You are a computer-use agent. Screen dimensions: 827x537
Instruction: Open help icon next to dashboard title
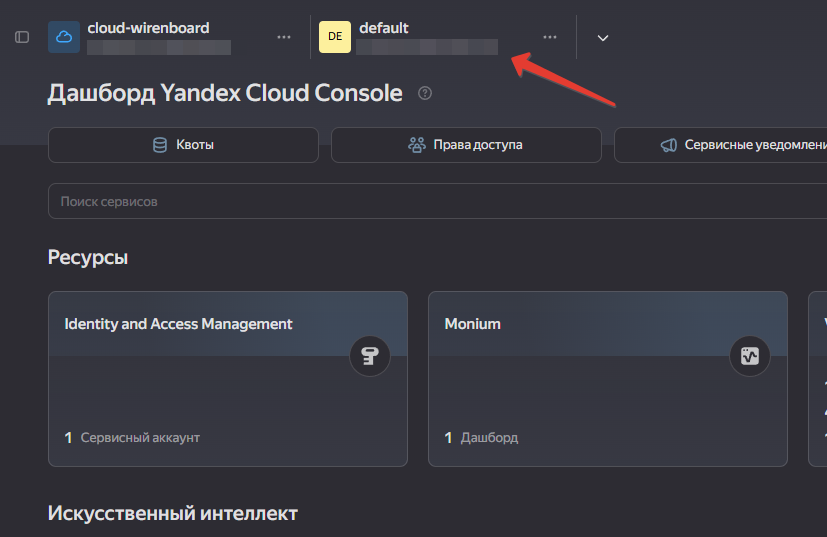[x=425, y=94]
